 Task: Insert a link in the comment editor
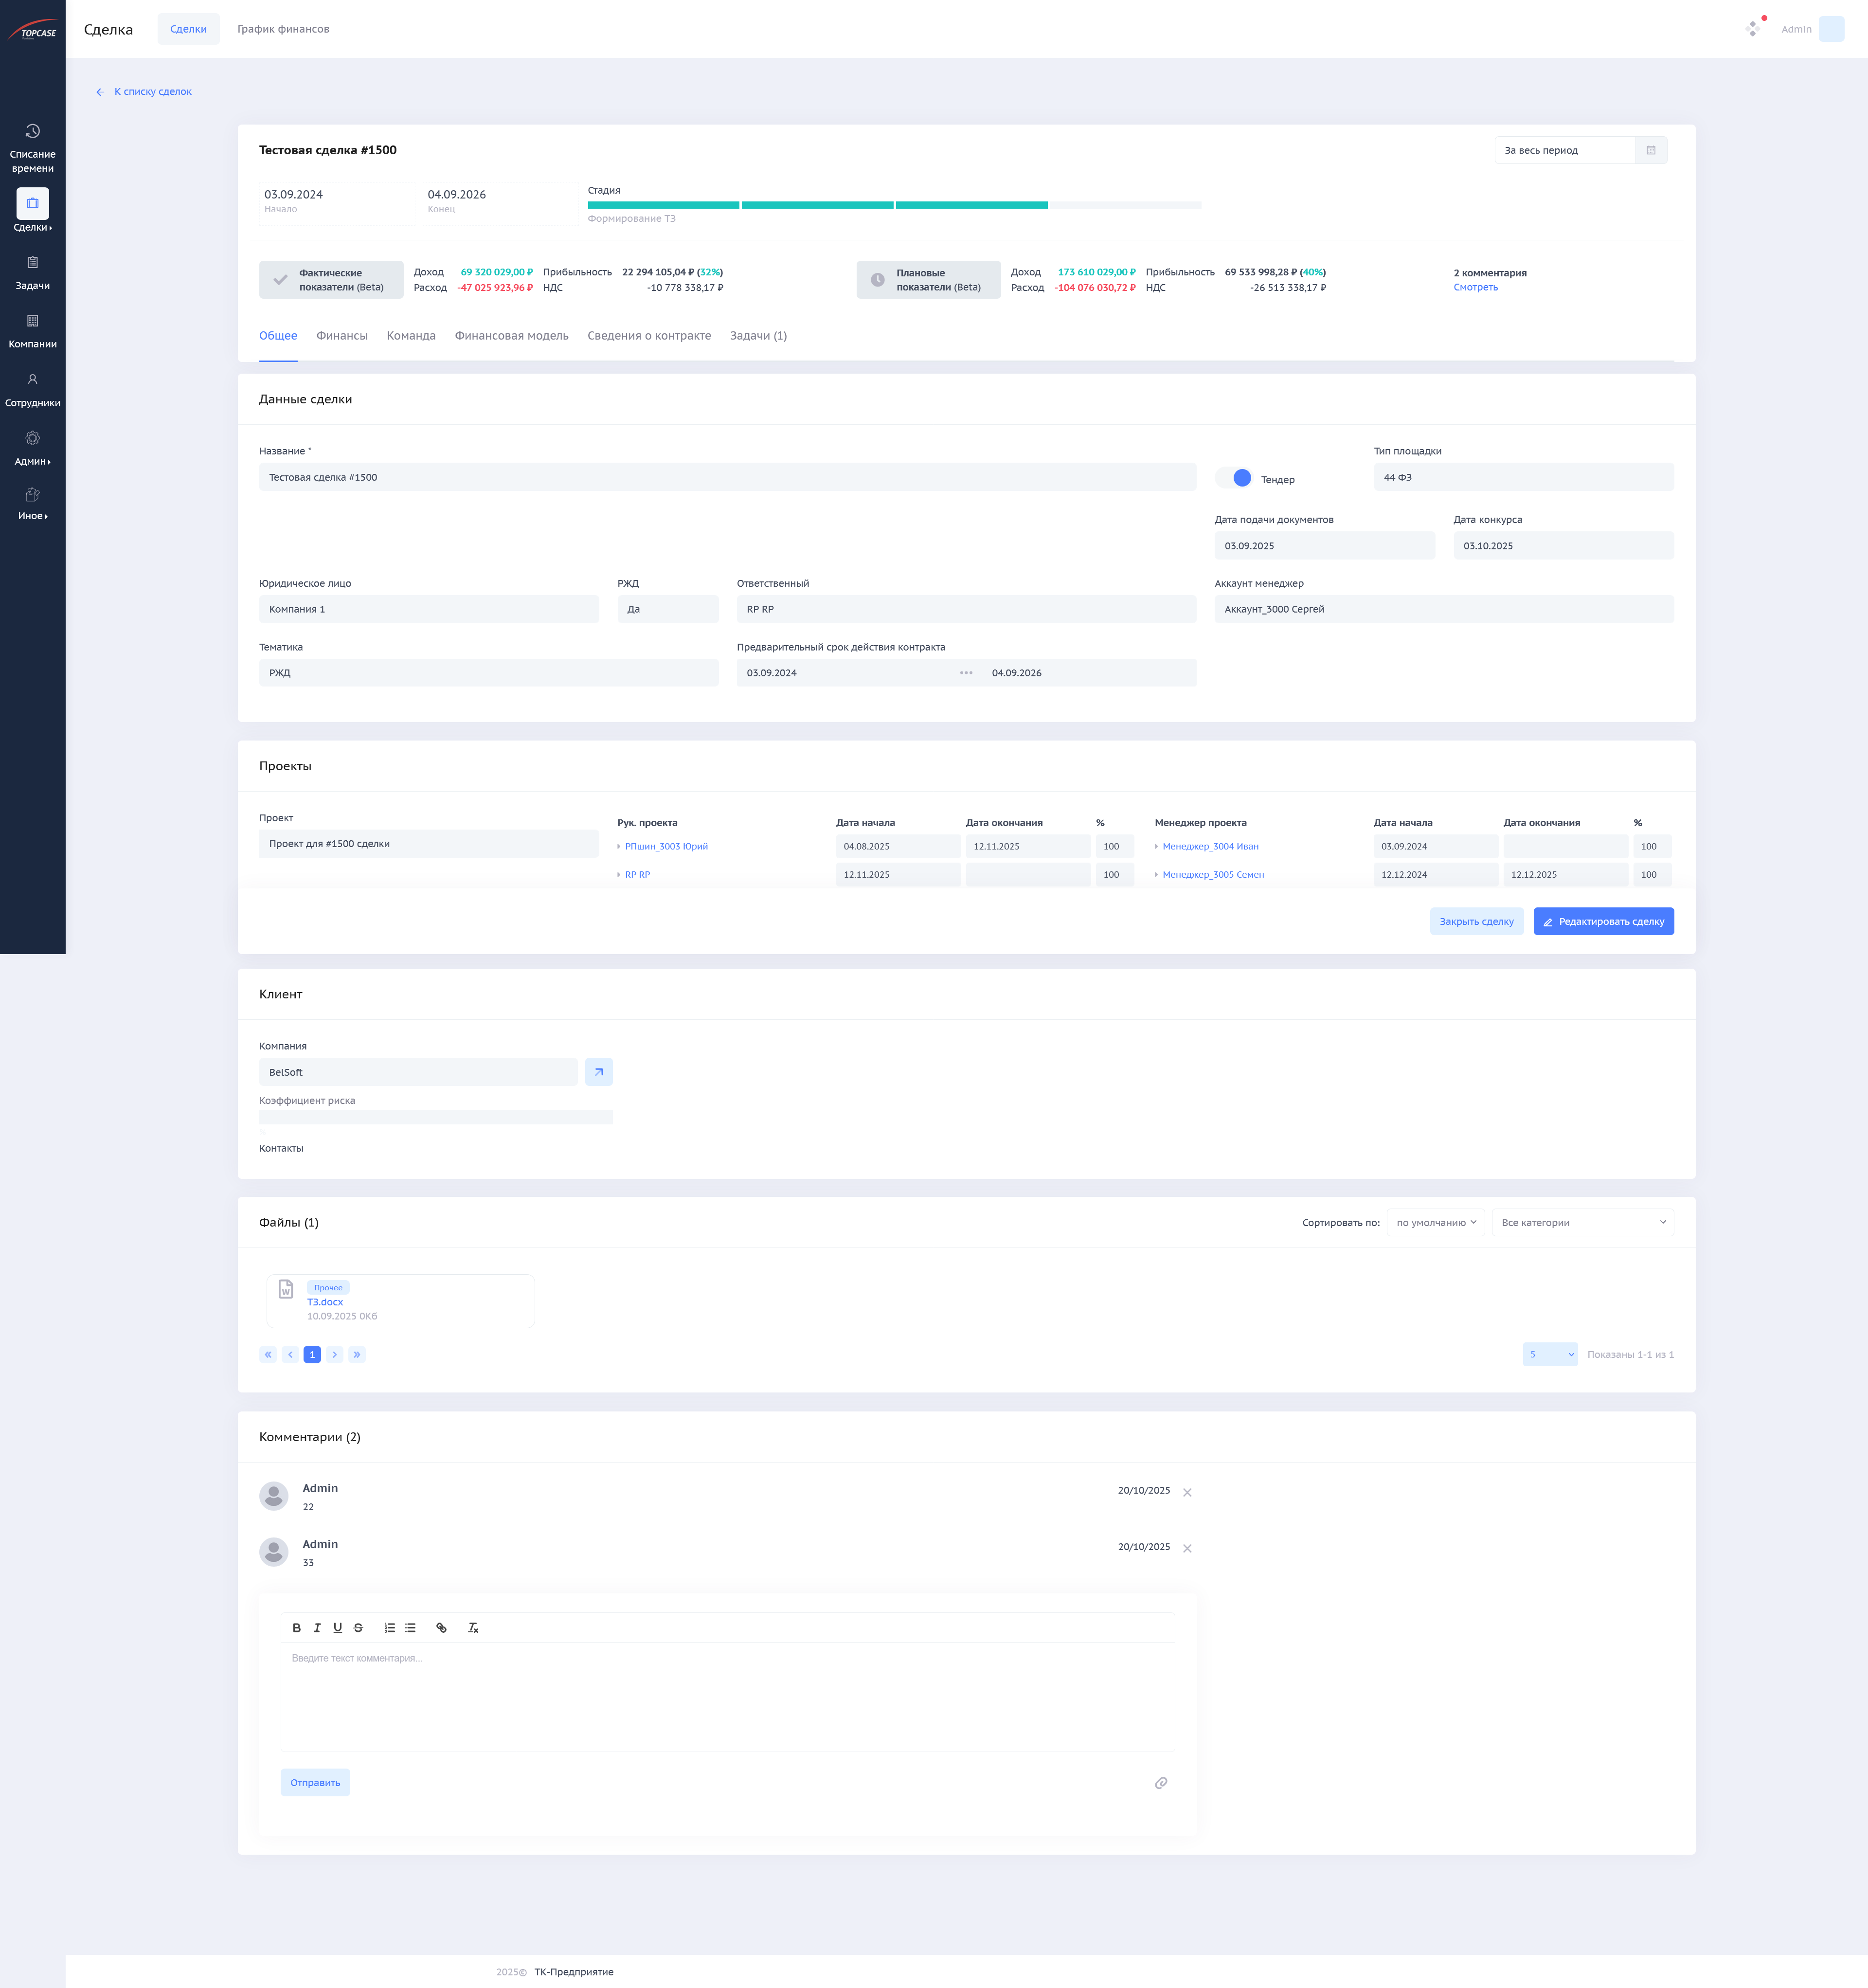[441, 1628]
